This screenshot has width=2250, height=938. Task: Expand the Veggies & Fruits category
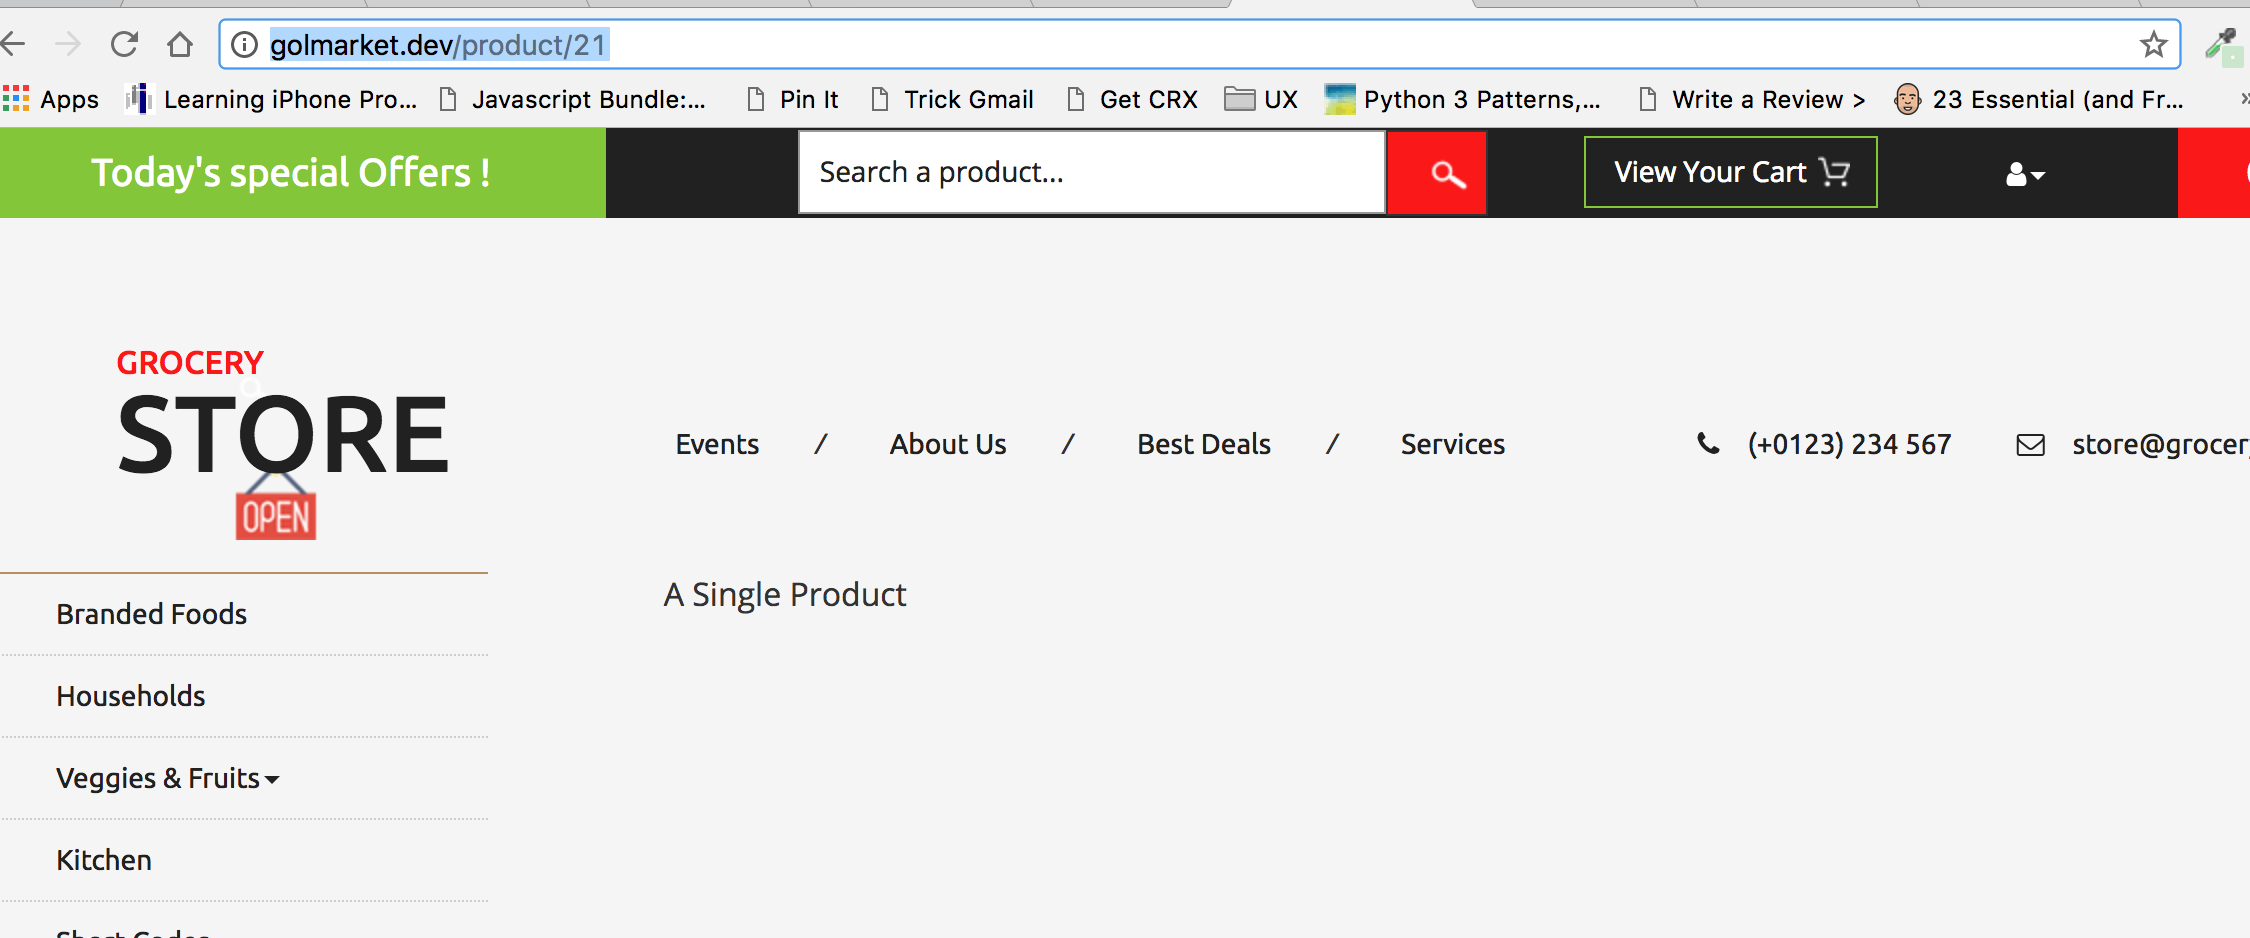point(167,778)
